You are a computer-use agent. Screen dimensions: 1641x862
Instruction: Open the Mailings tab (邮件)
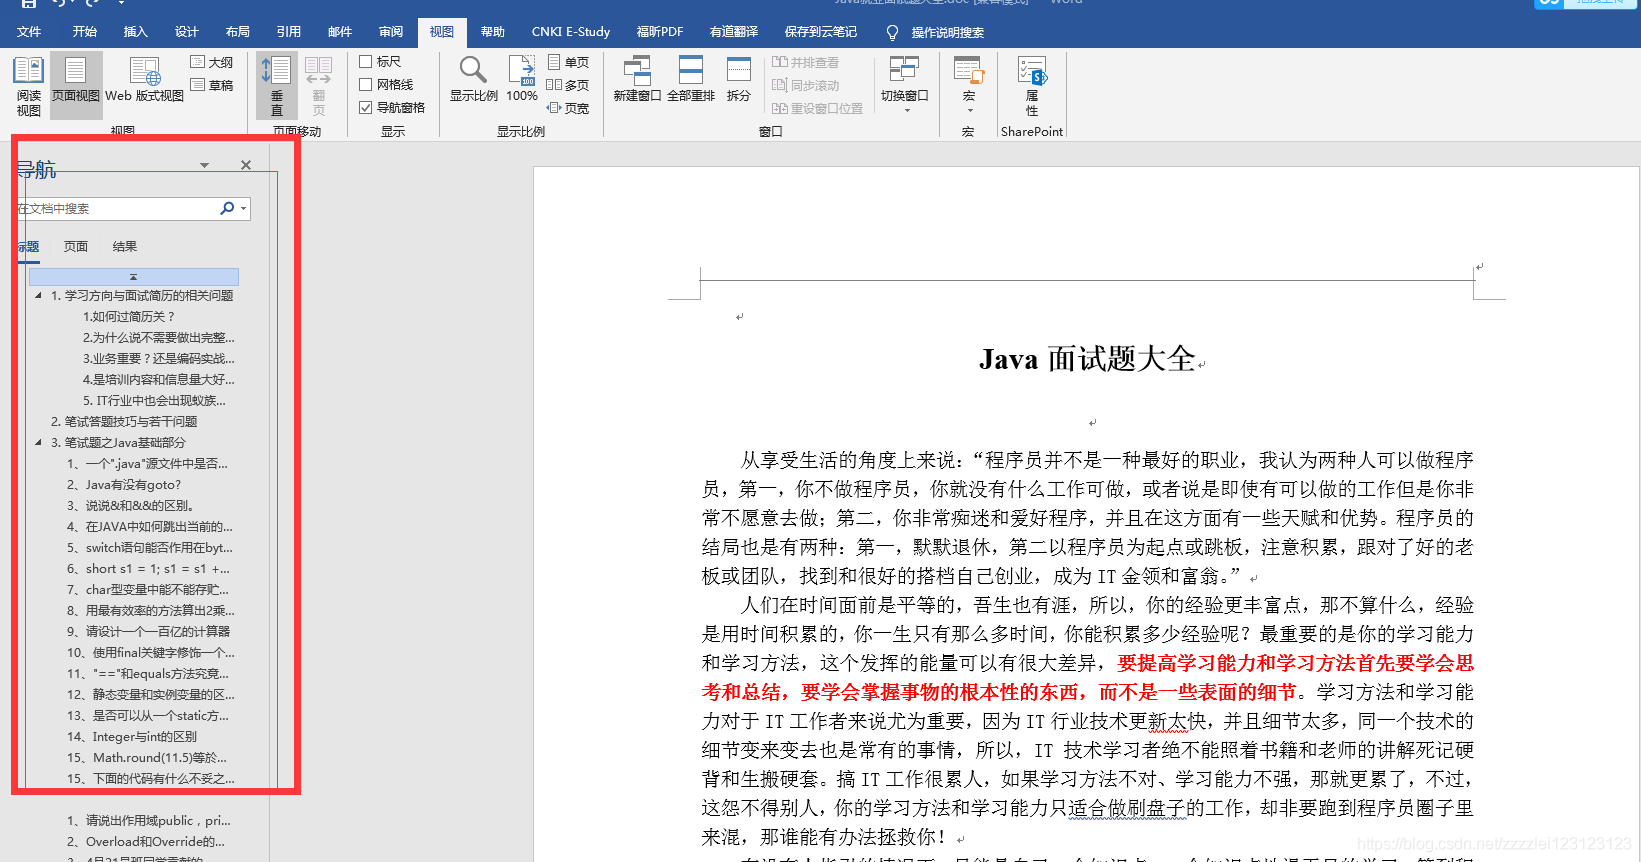pyautogui.click(x=340, y=32)
